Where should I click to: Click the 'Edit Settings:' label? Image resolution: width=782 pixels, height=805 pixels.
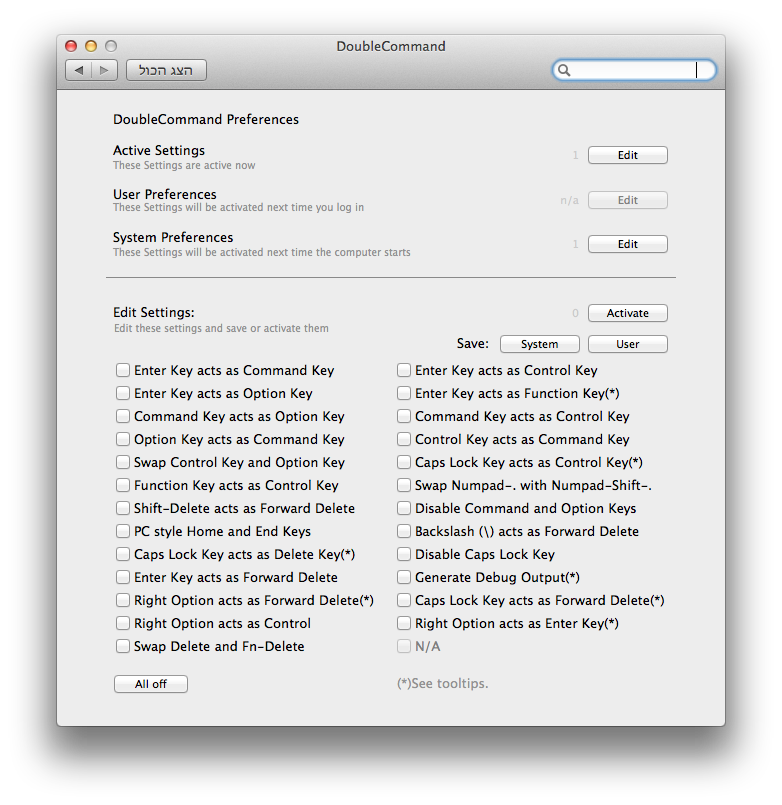(x=154, y=313)
